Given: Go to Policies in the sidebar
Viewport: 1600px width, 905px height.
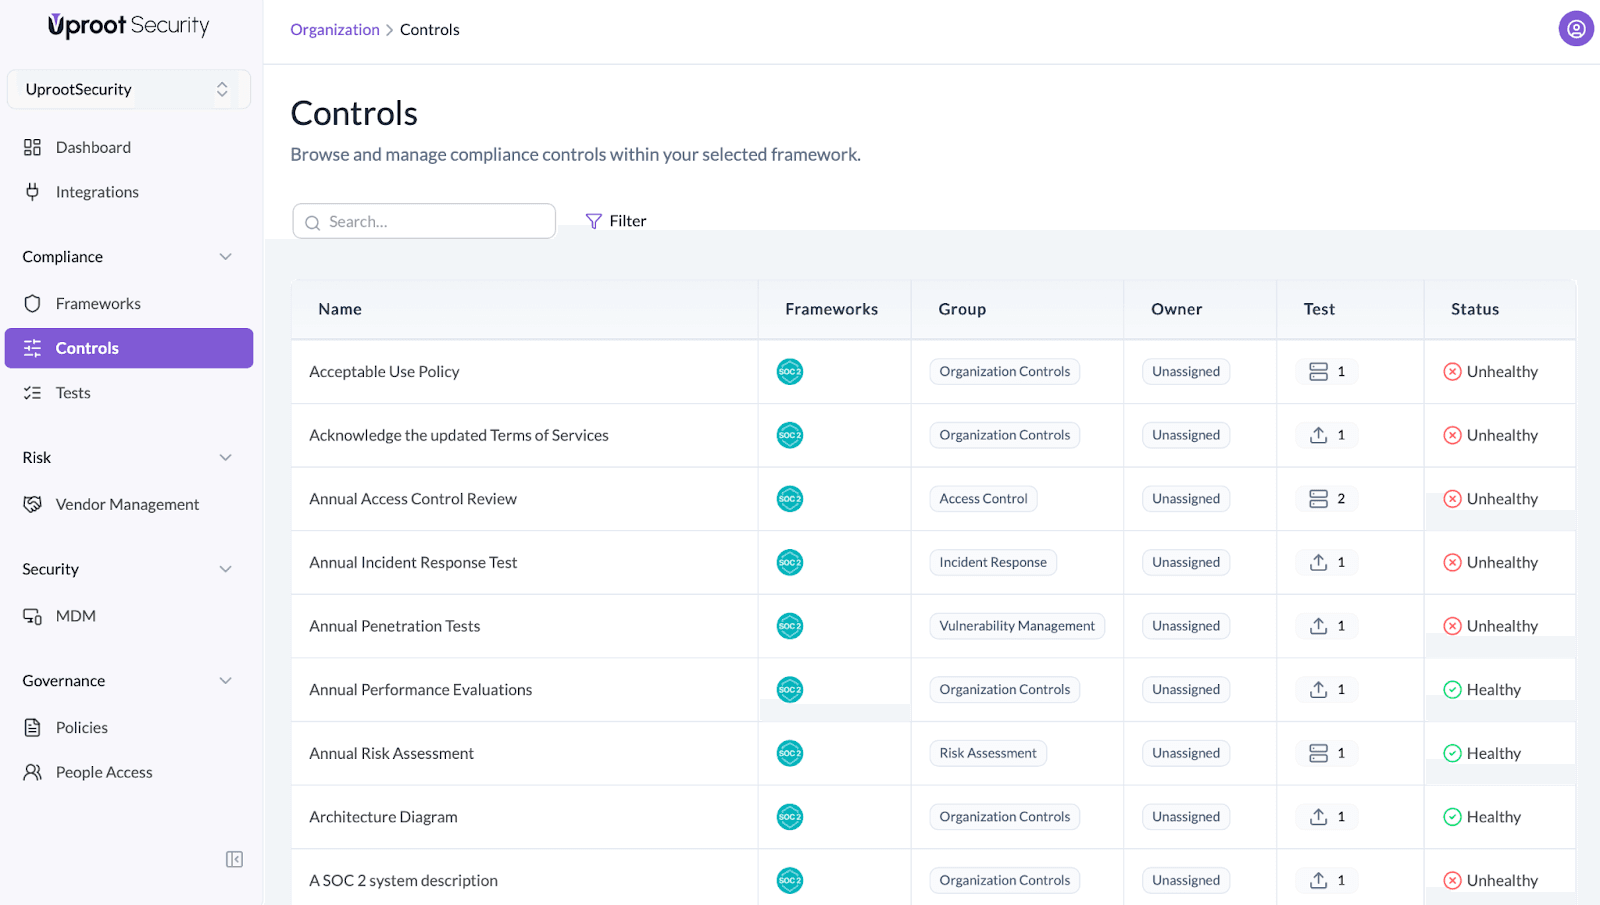Looking at the screenshot, I should (81, 728).
